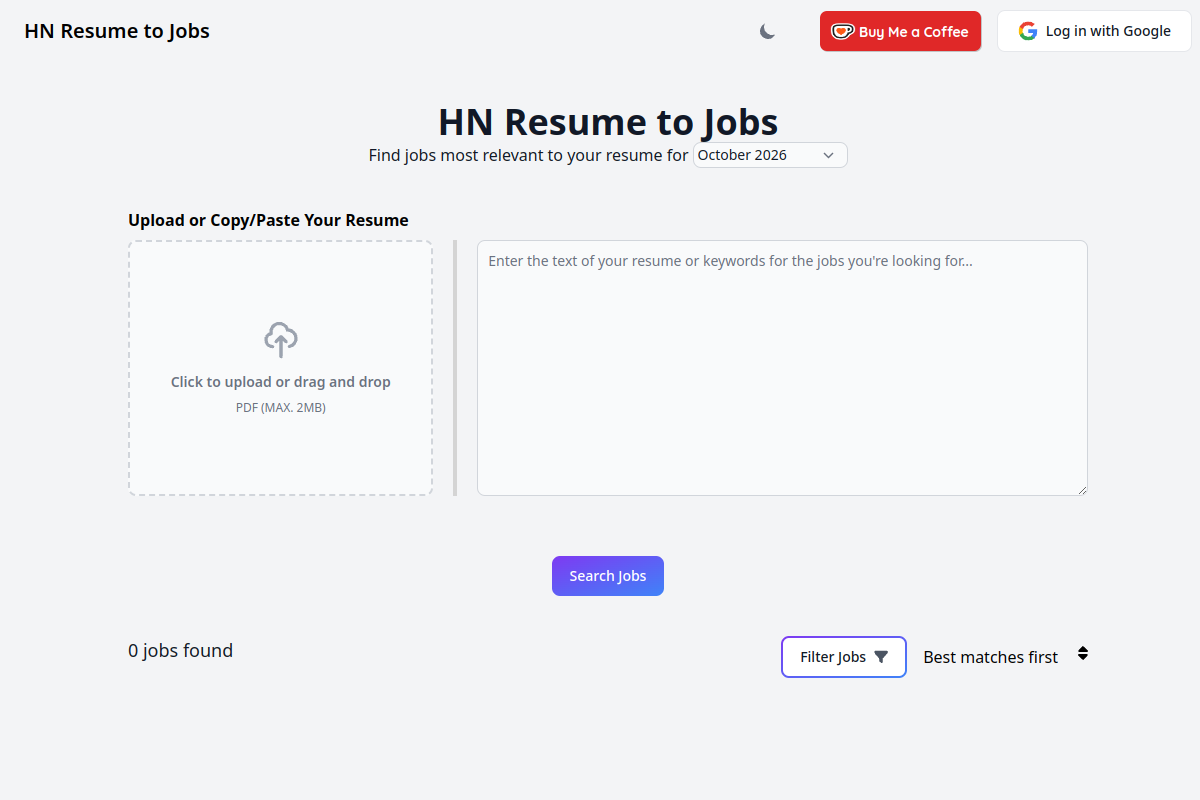Click the coffee cup icon
The width and height of the screenshot is (1200, 800).
coord(842,31)
